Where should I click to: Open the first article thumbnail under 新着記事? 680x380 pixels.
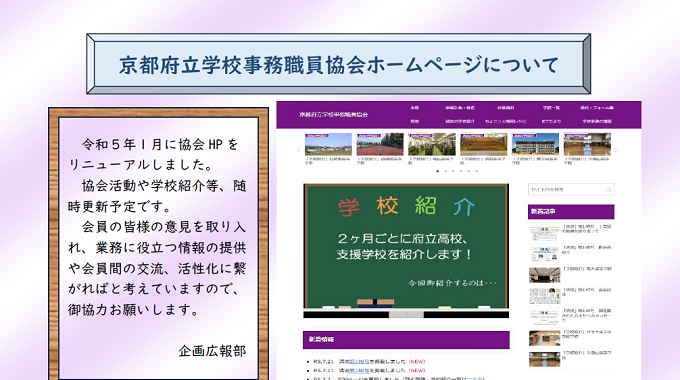pyautogui.click(x=544, y=233)
